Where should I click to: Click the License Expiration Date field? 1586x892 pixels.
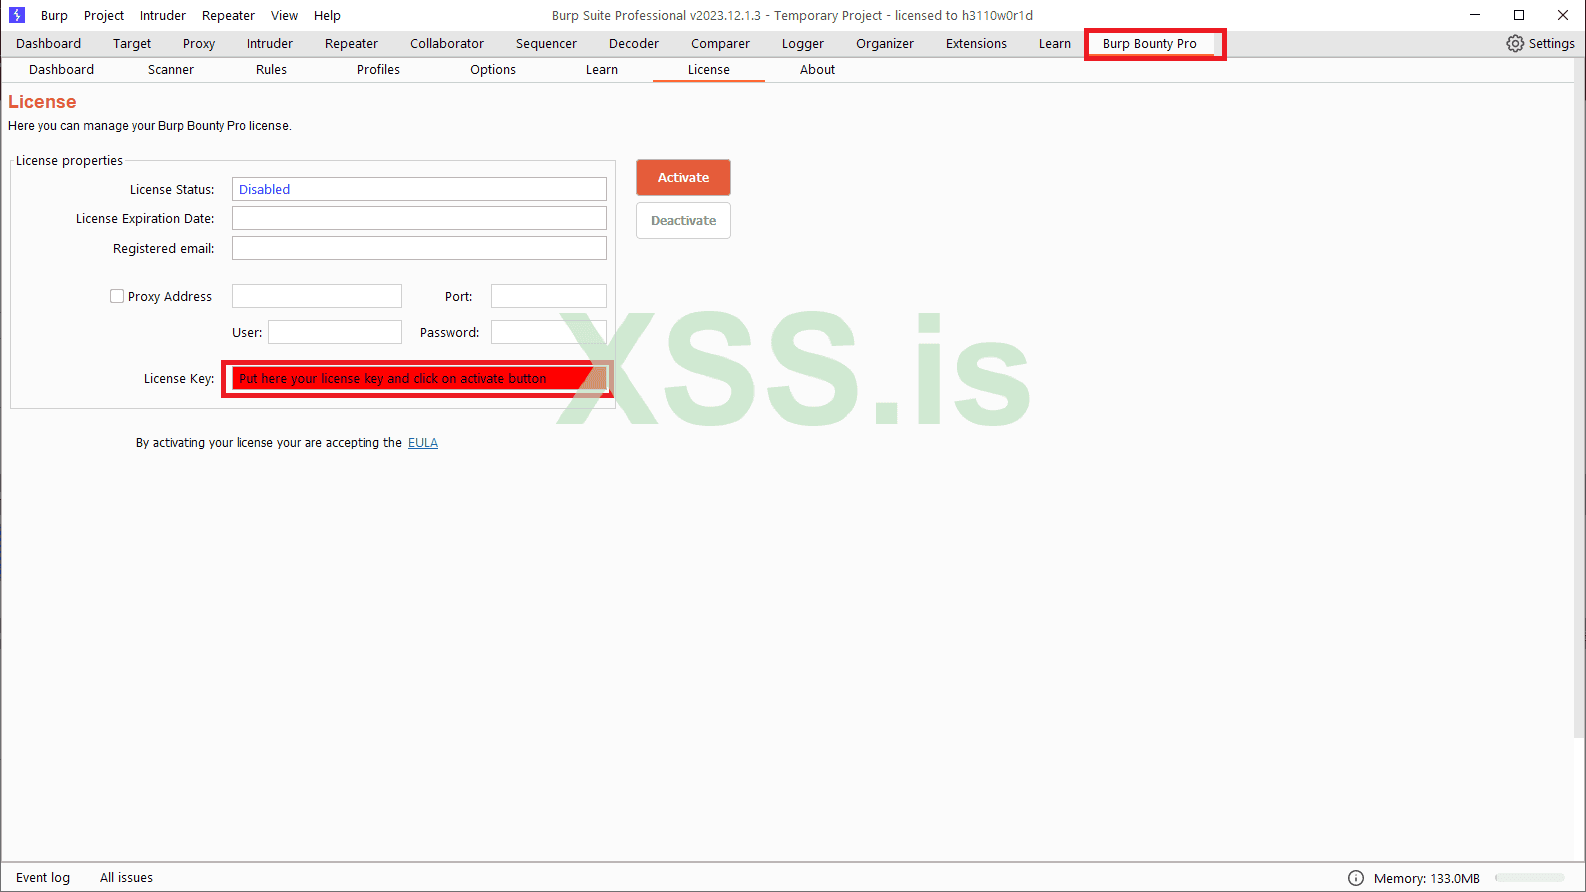419,218
